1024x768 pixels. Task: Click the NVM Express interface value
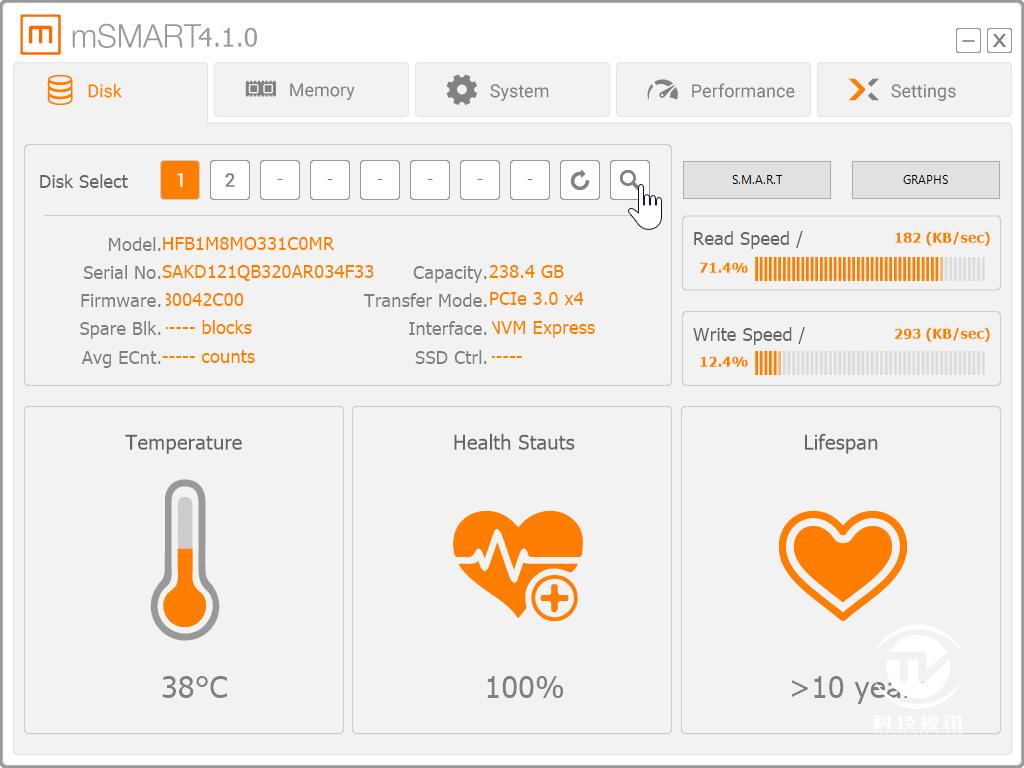(543, 328)
